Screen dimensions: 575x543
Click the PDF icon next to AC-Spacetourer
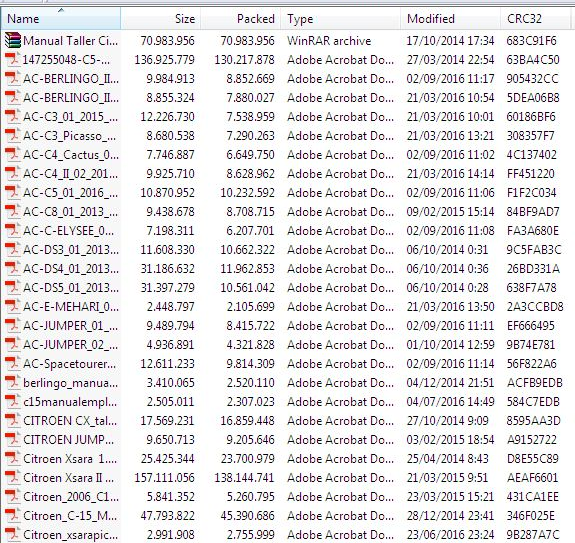pos(12,363)
